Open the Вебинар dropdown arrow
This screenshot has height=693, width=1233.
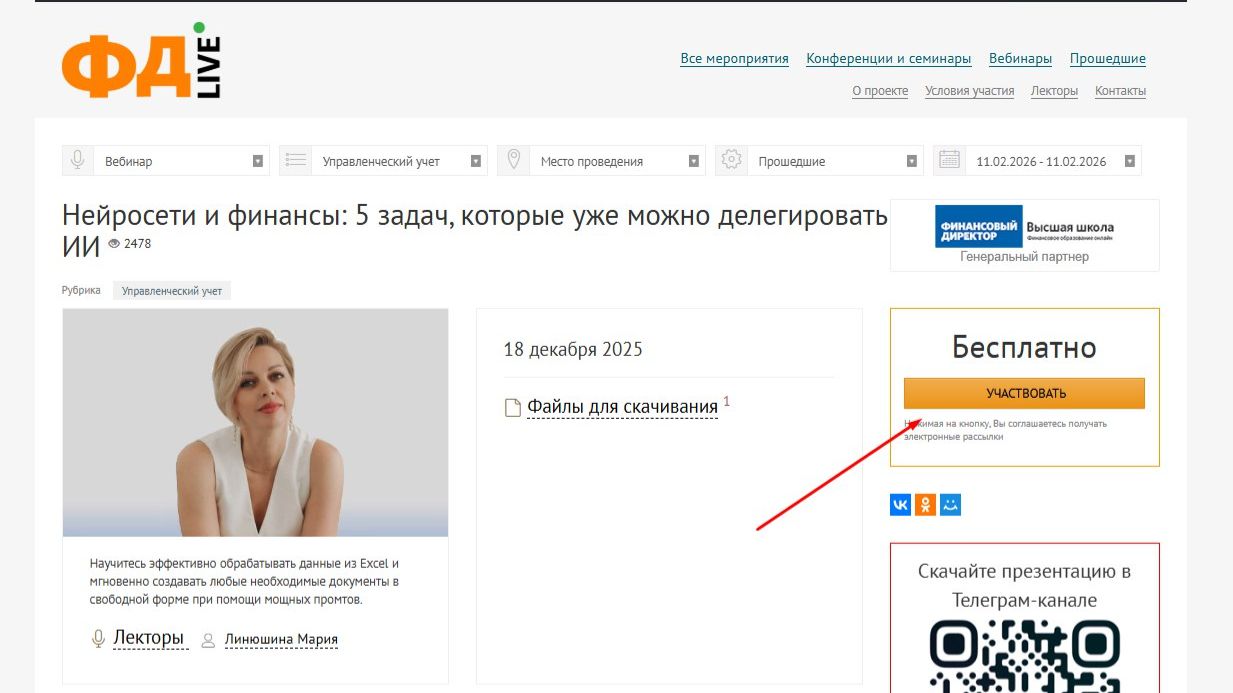click(x=258, y=161)
